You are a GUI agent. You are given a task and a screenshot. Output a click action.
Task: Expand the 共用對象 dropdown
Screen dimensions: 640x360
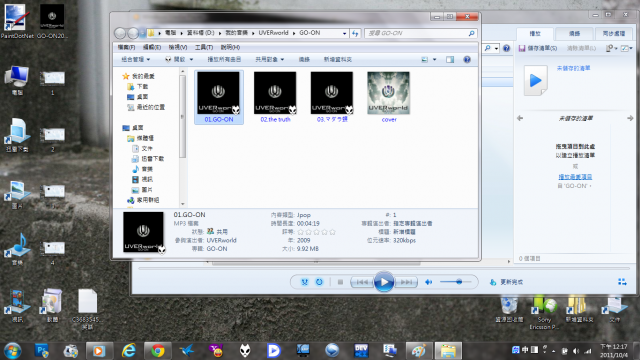point(269,60)
